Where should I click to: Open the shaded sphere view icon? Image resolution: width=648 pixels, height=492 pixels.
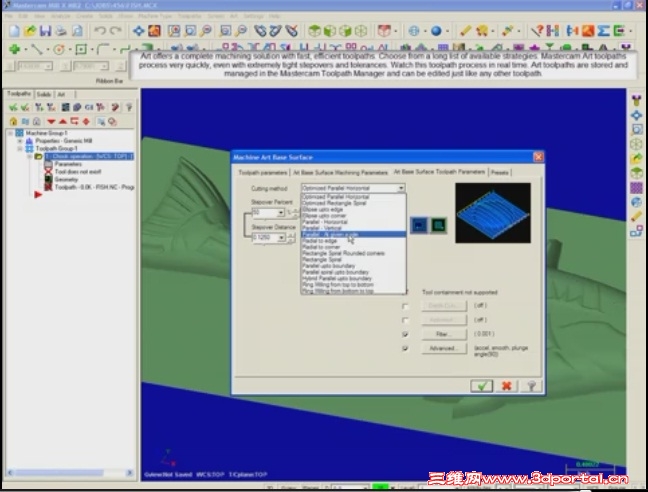[436, 31]
